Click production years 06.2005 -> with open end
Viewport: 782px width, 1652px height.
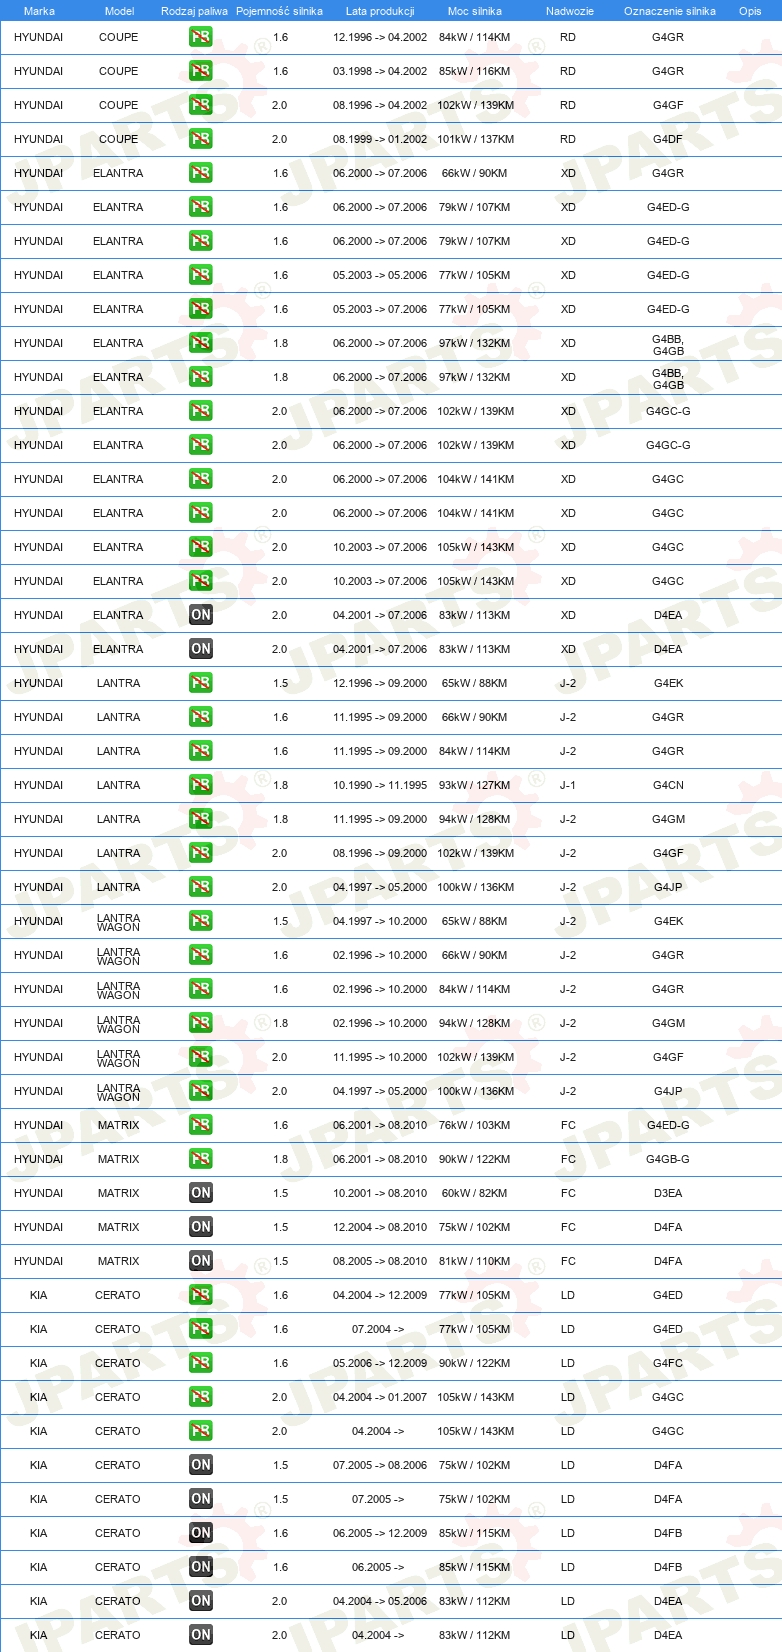(x=378, y=1567)
